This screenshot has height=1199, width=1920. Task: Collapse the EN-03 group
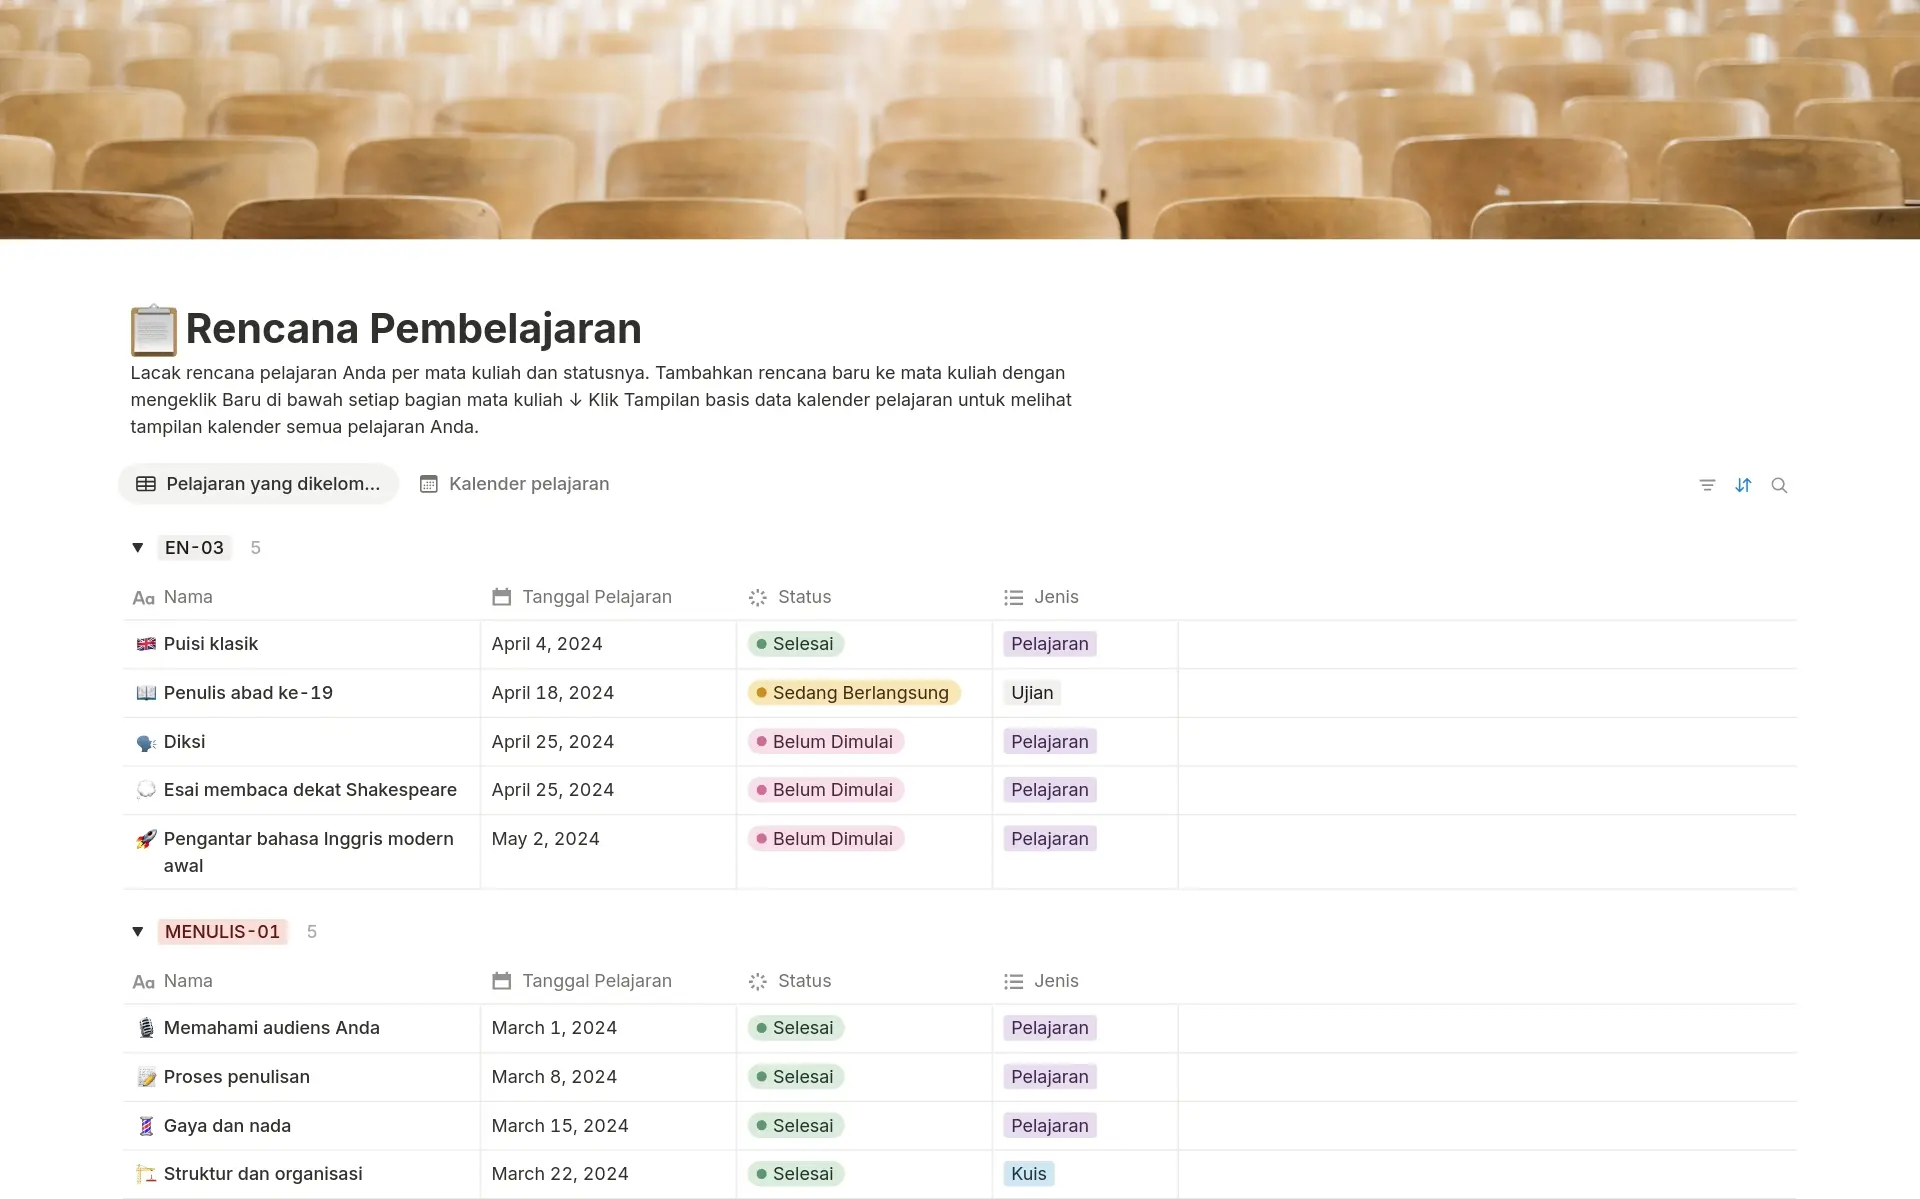(x=138, y=547)
